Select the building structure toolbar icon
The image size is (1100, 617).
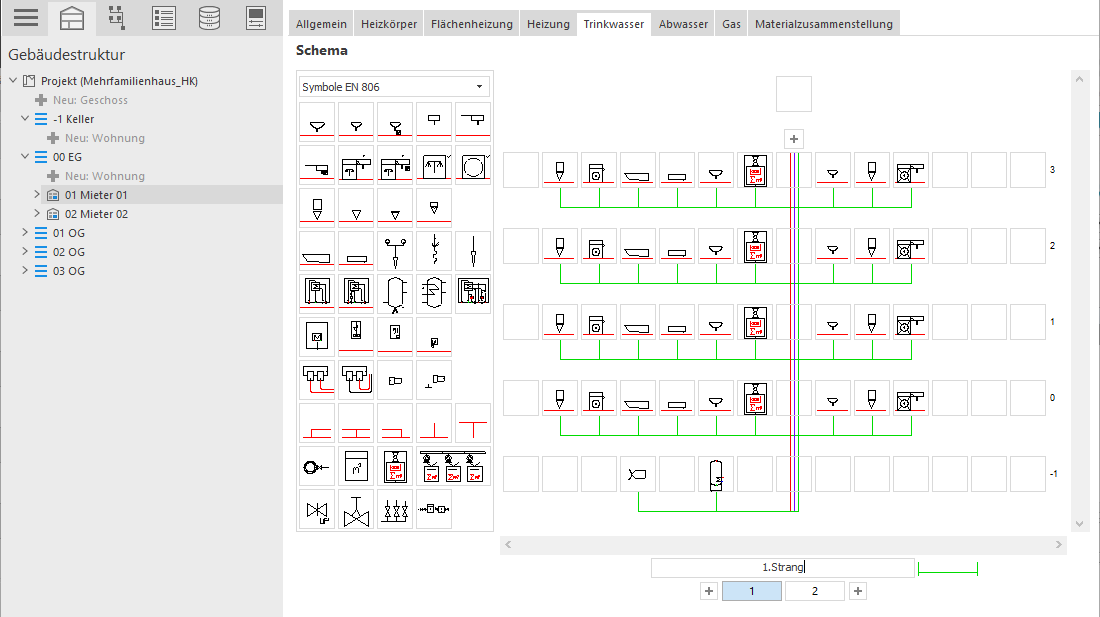[x=72, y=18]
